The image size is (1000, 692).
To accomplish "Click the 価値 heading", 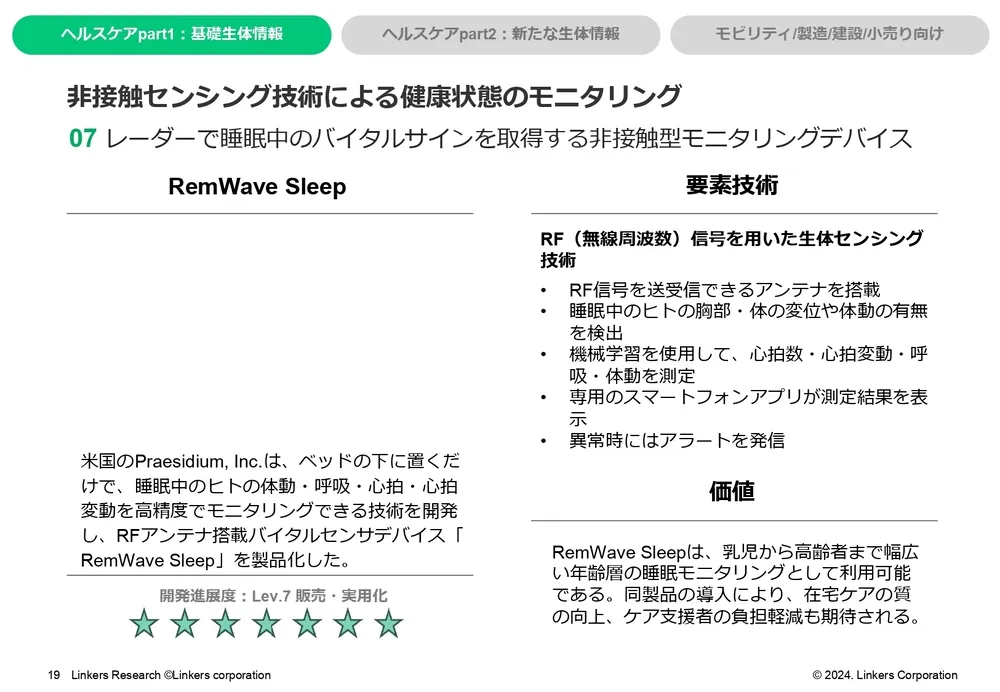I will (x=732, y=492).
